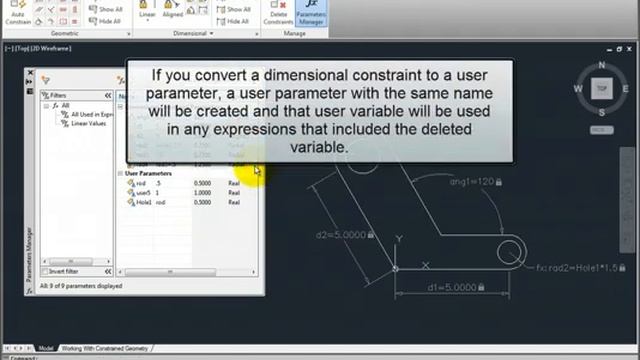The width and height of the screenshot is (640, 360).
Task: Open Geometric panel dialog launcher arrow
Action: pyautogui.click(x=129, y=34)
